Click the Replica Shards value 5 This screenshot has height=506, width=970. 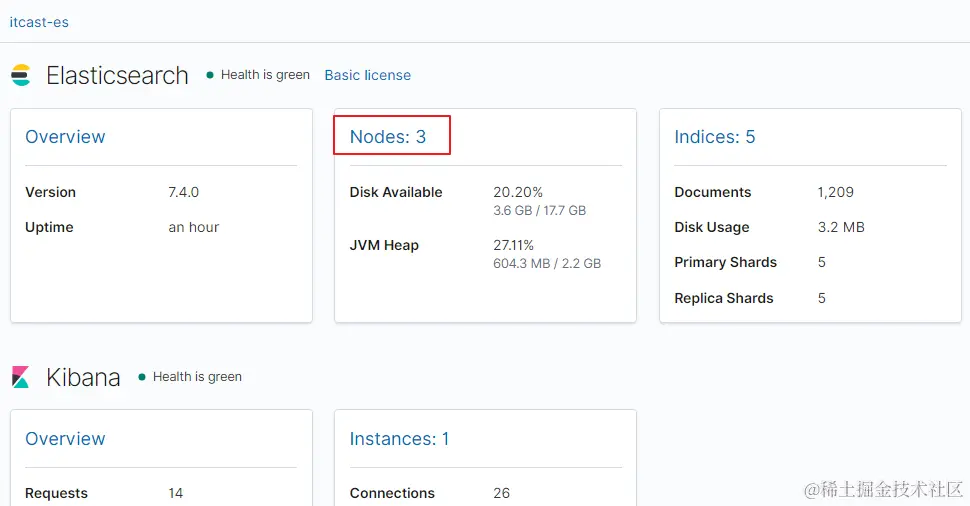(822, 298)
